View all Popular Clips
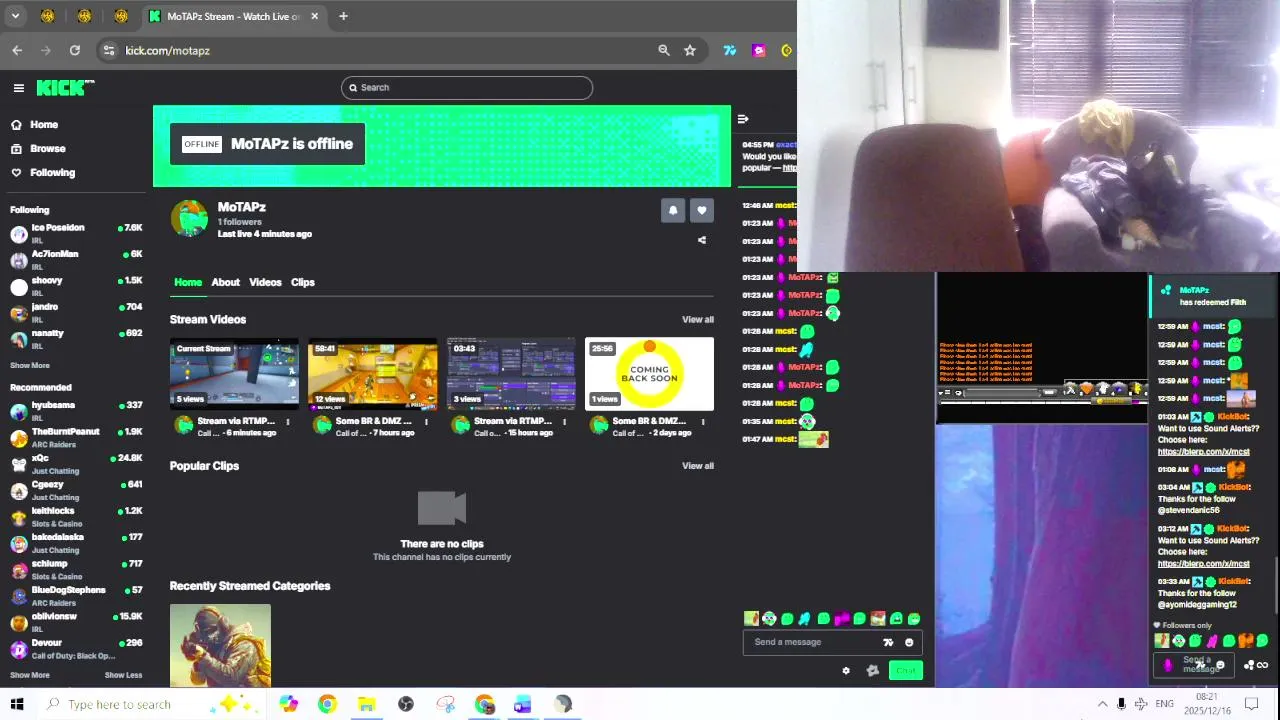The height and width of the screenshot is (720, 1280). click(x=697, y=466)
